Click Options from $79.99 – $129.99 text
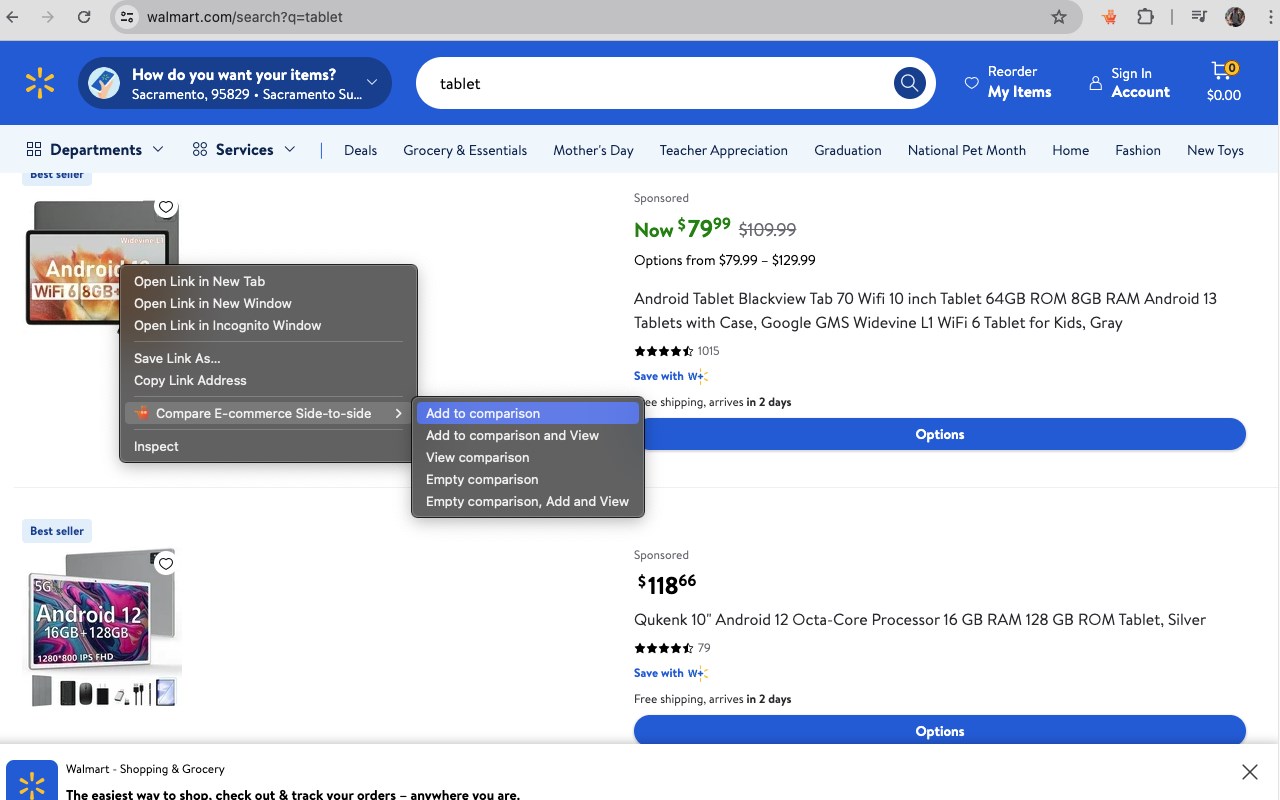 tap(724, 260)
